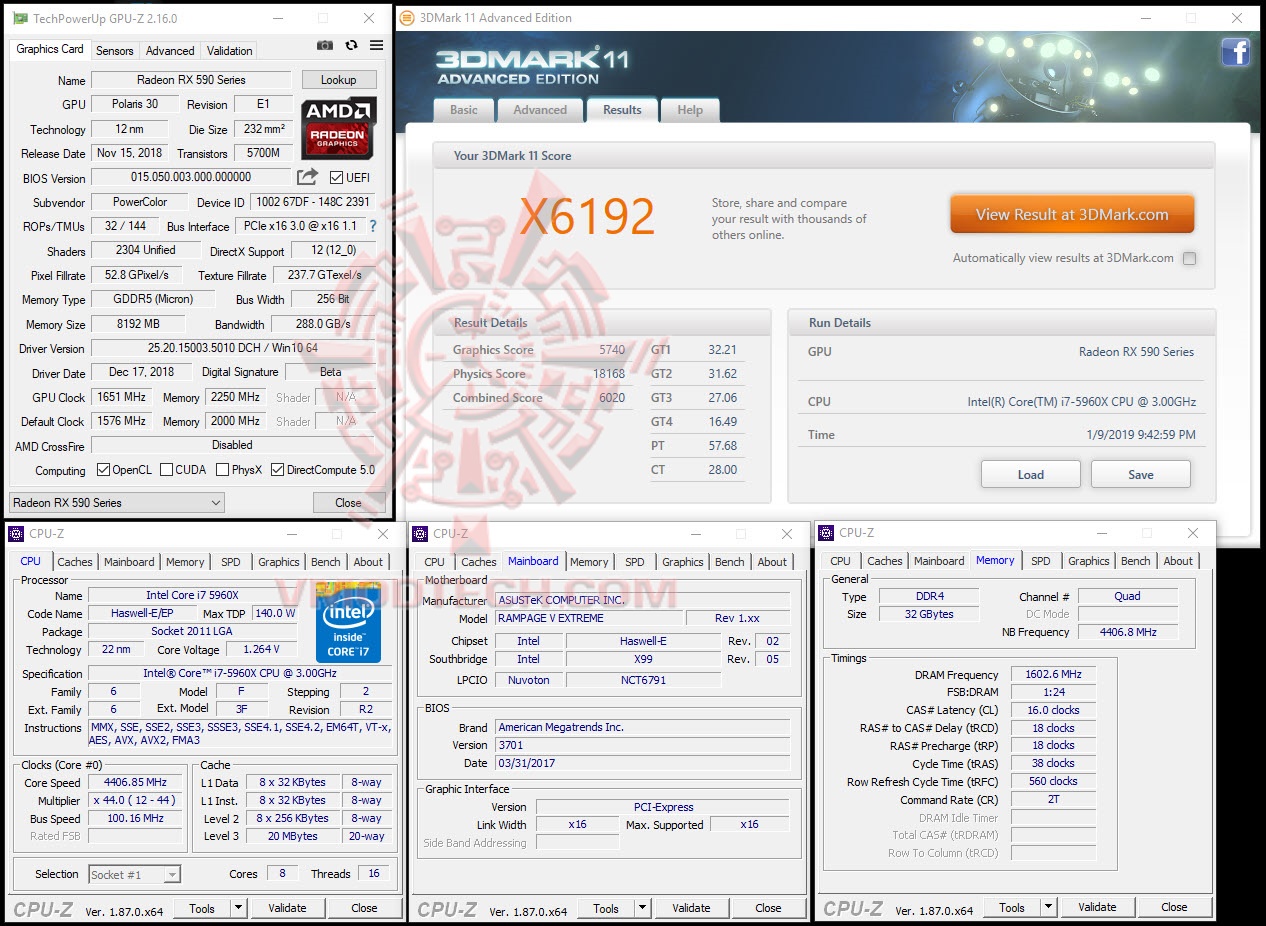Expand Tools dropdown arrow in Memory window

coord(1048,907)
